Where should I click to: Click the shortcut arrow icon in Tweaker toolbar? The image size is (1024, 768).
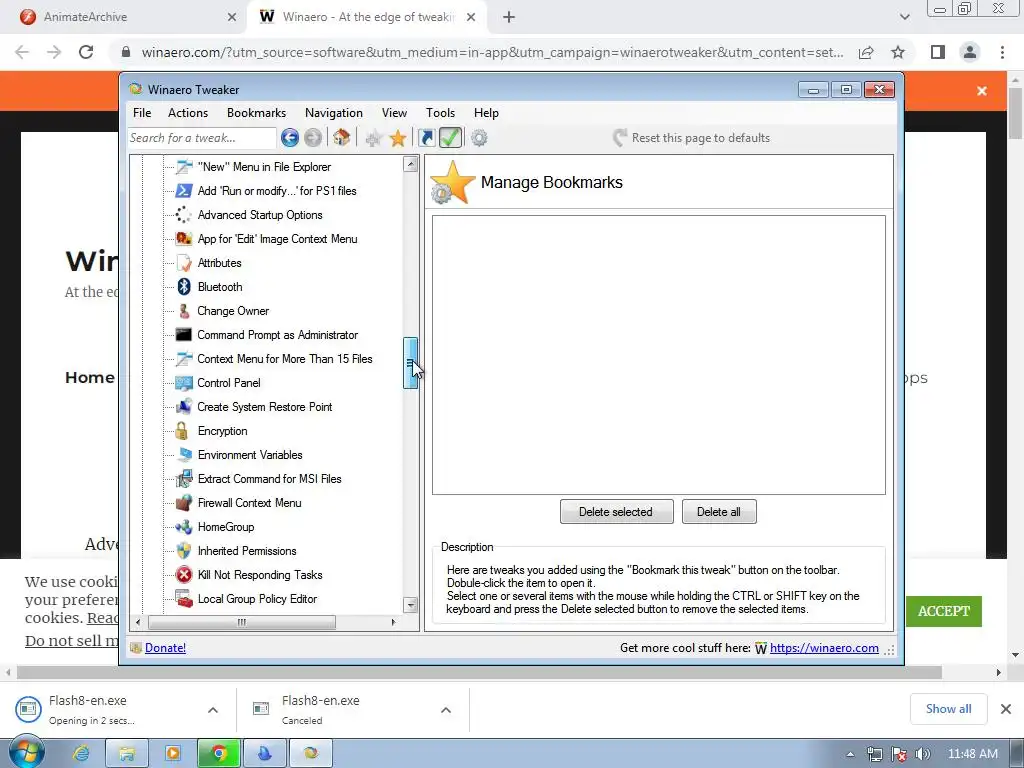coord(426,138)
